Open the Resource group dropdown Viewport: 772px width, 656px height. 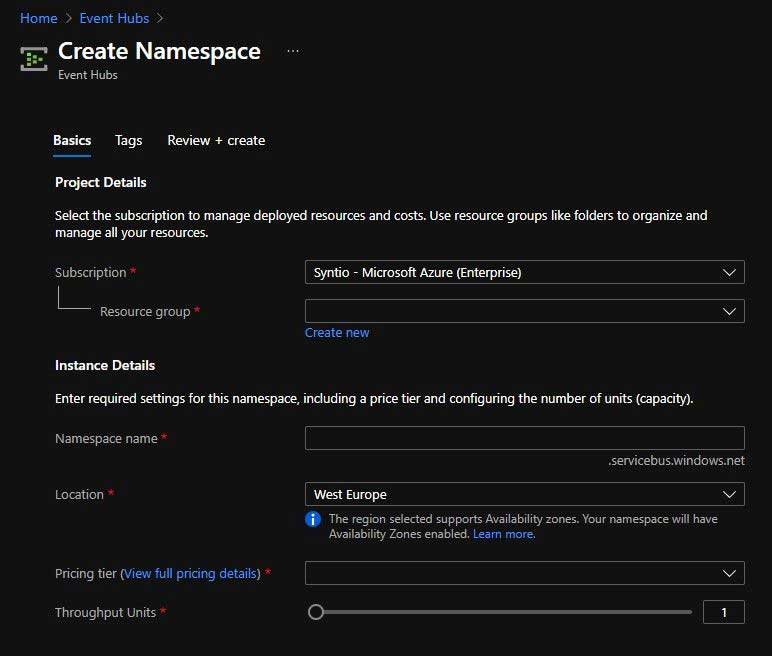coord(525,311)
